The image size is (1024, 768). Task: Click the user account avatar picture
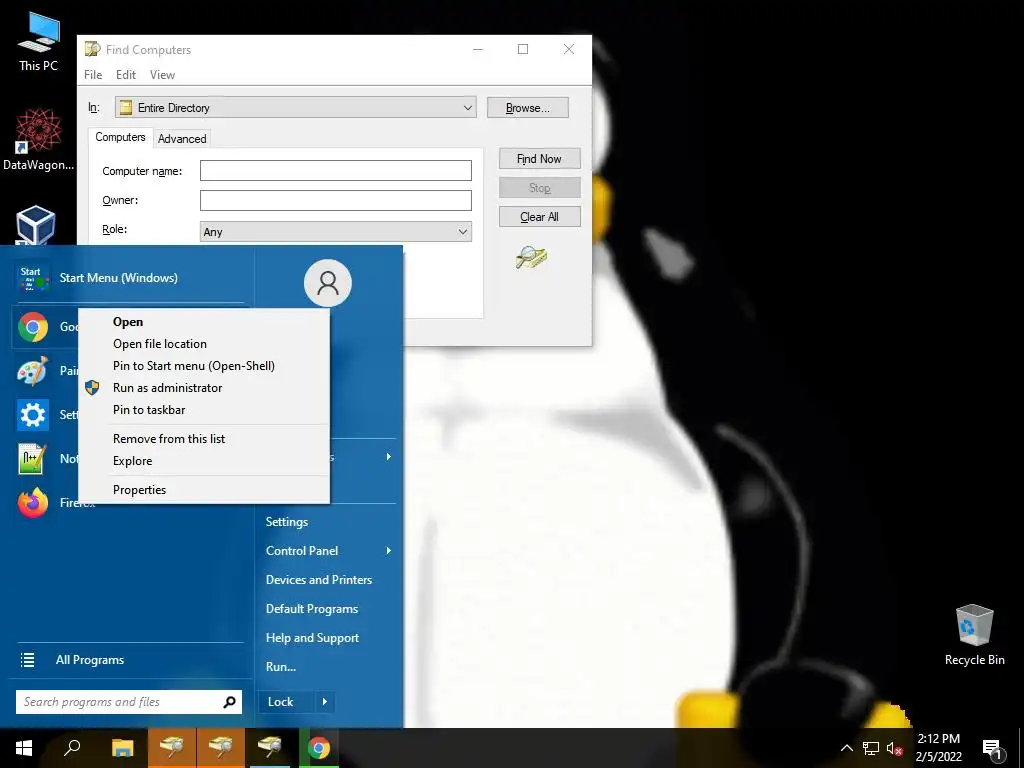pos(328,283)
